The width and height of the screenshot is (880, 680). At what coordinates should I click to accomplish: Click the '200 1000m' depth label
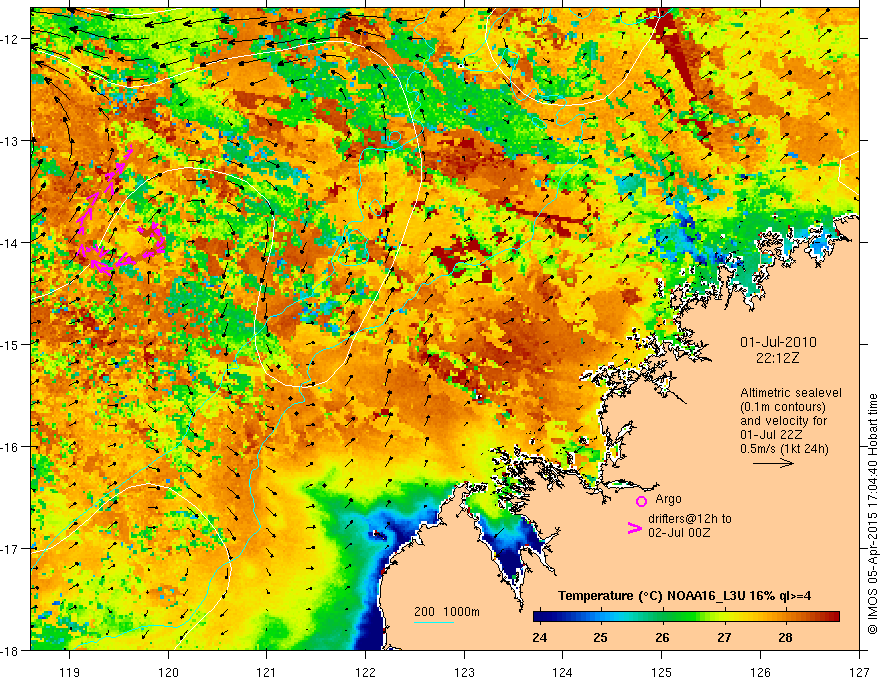[x=447, y=612]
